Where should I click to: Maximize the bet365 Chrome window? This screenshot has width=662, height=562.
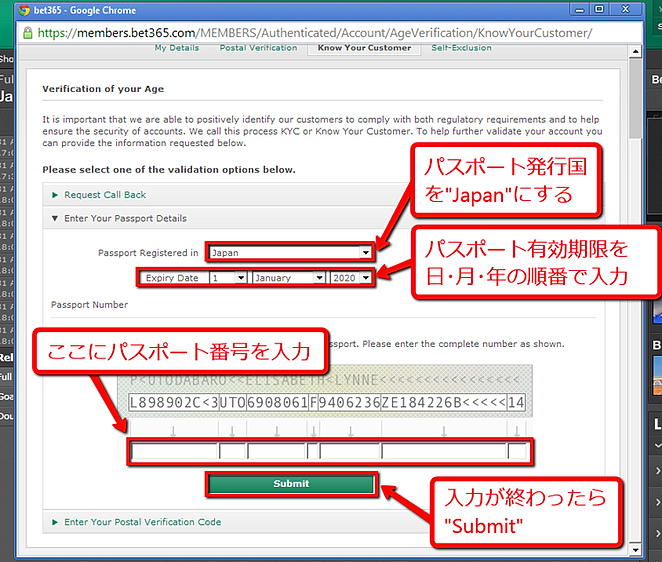coord(599,9)
